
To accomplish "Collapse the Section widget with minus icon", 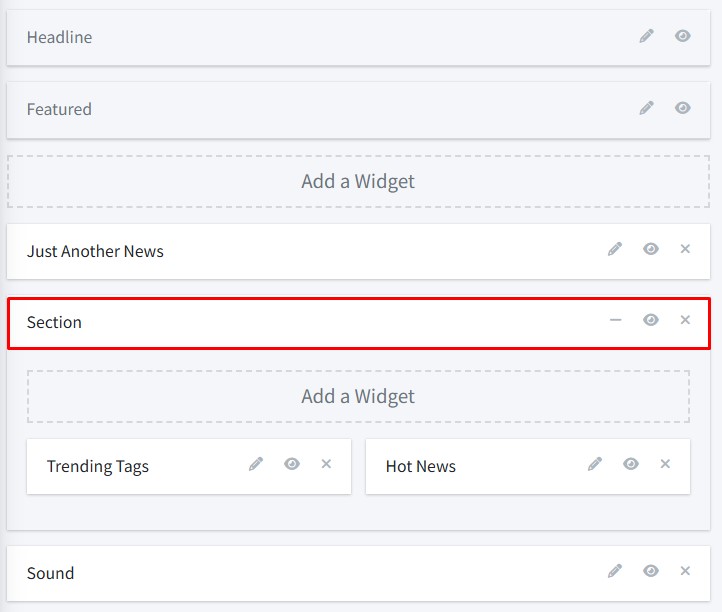I will pyautogui.click(x=615, y=320).
